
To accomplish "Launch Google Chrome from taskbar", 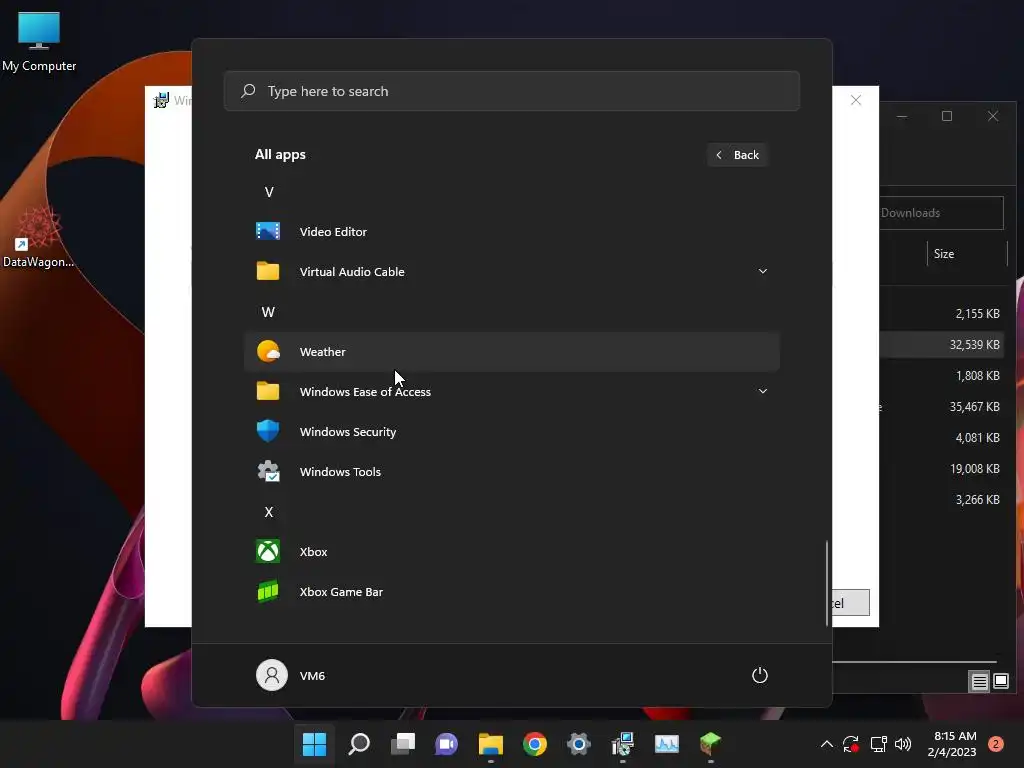I will pyautogui.click(x=535, y=744).
